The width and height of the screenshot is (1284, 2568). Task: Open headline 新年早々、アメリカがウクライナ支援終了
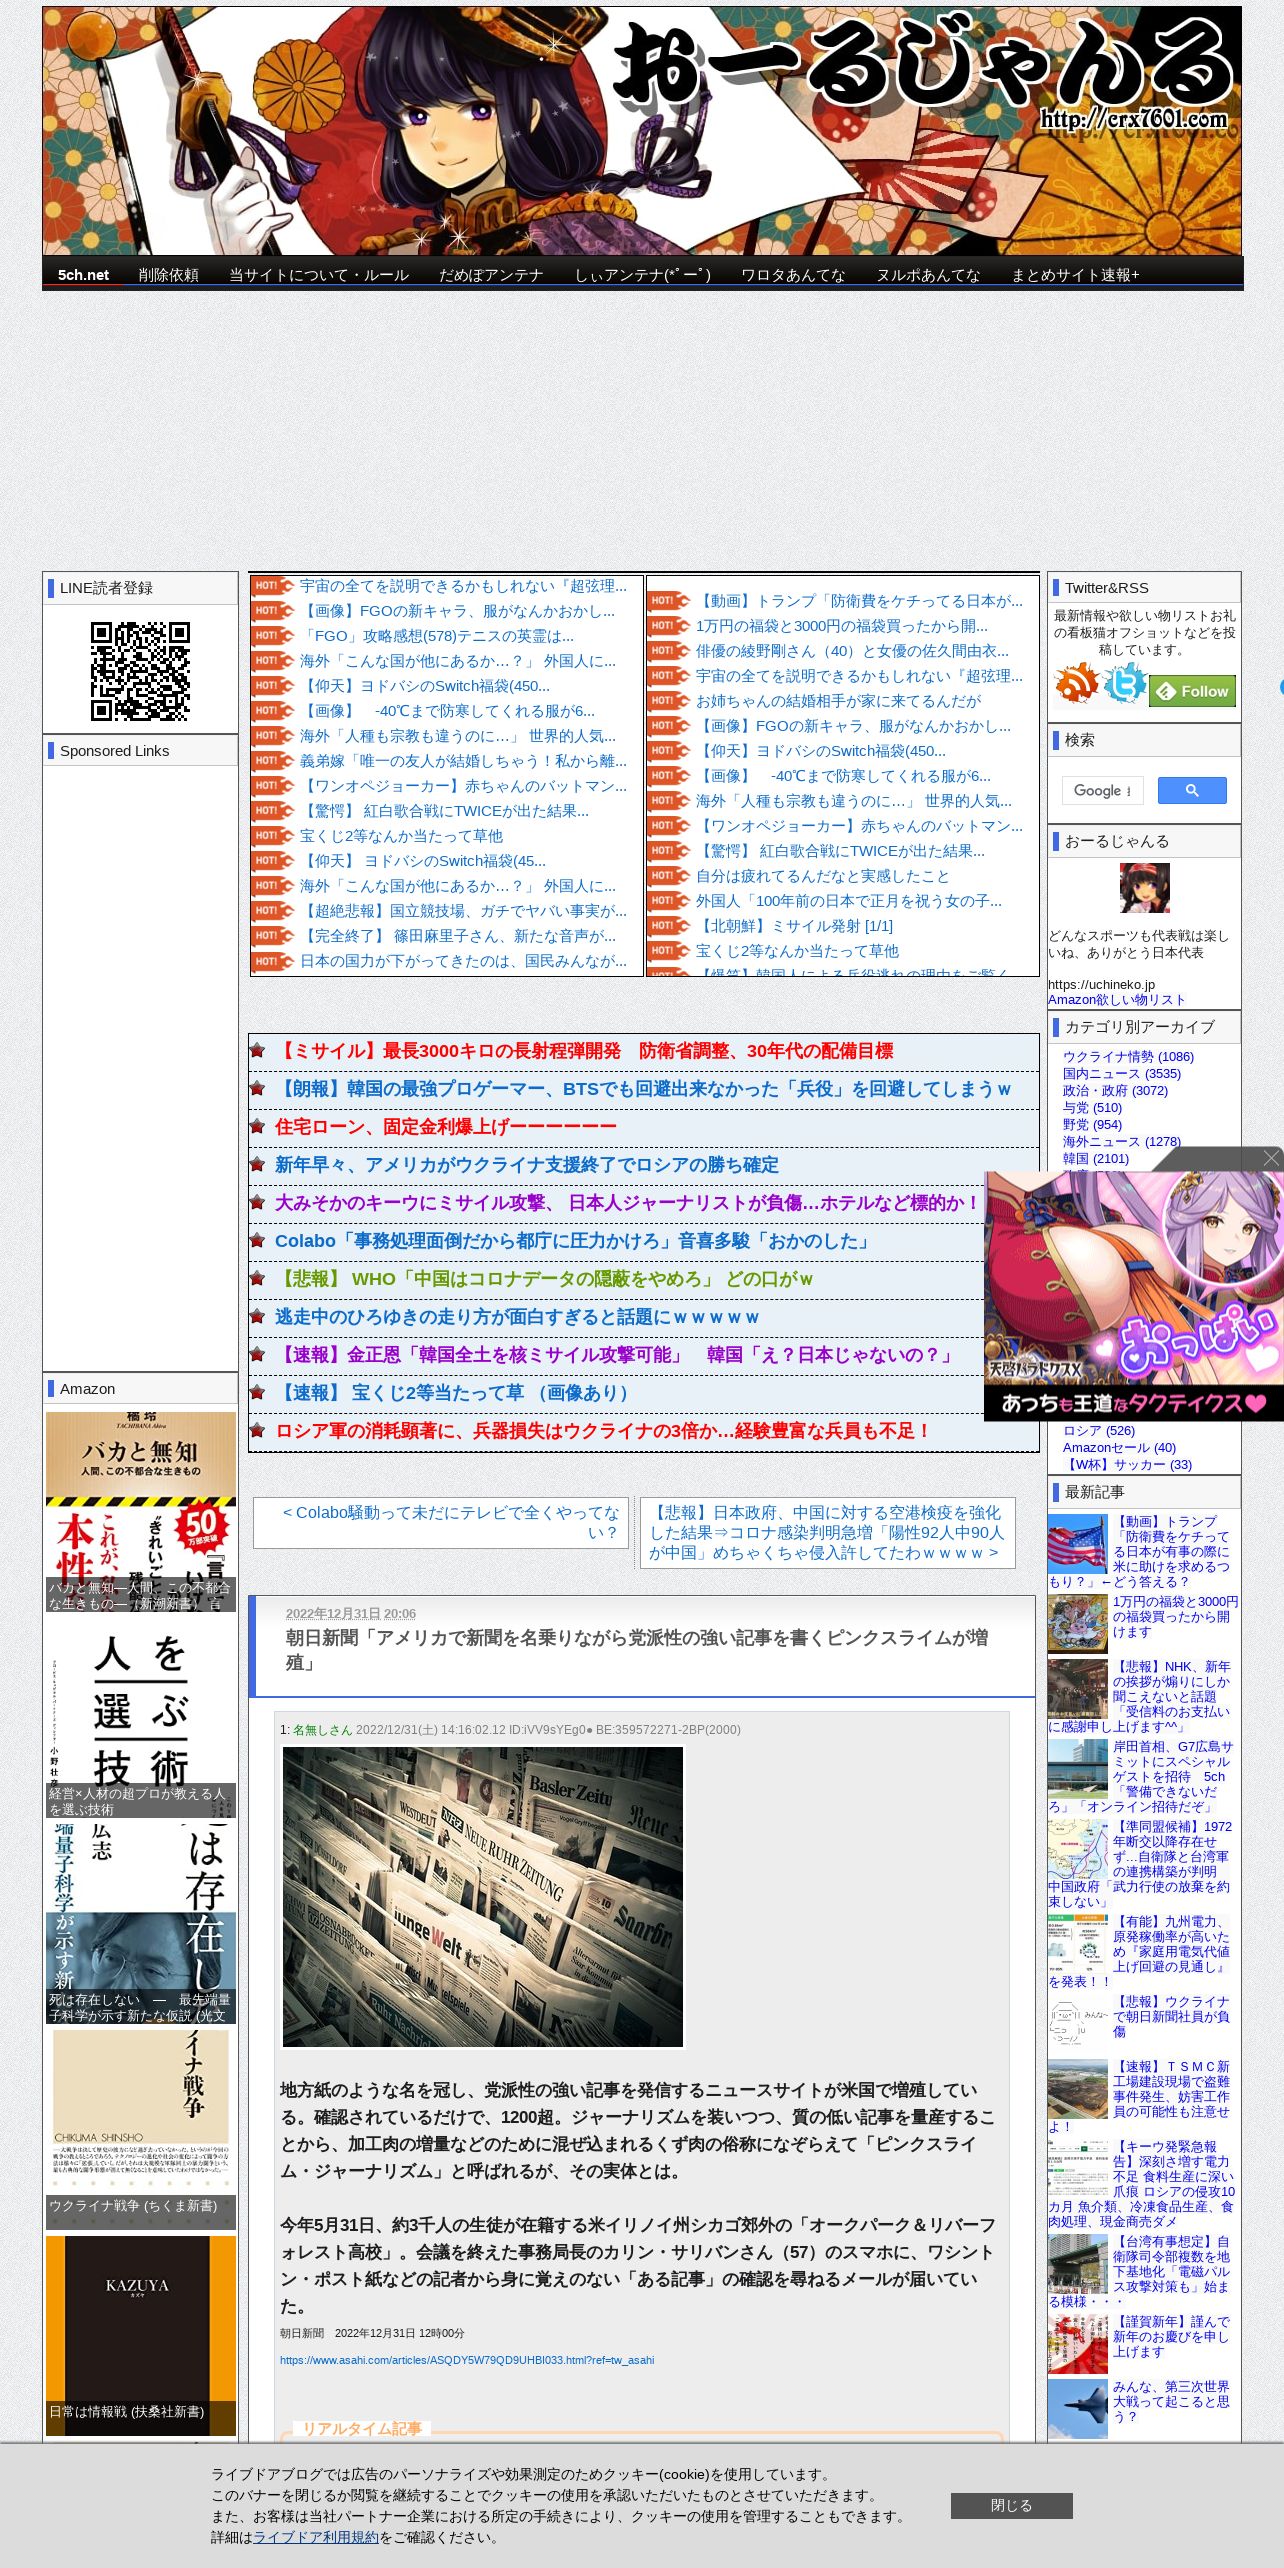click(526, 1165)
